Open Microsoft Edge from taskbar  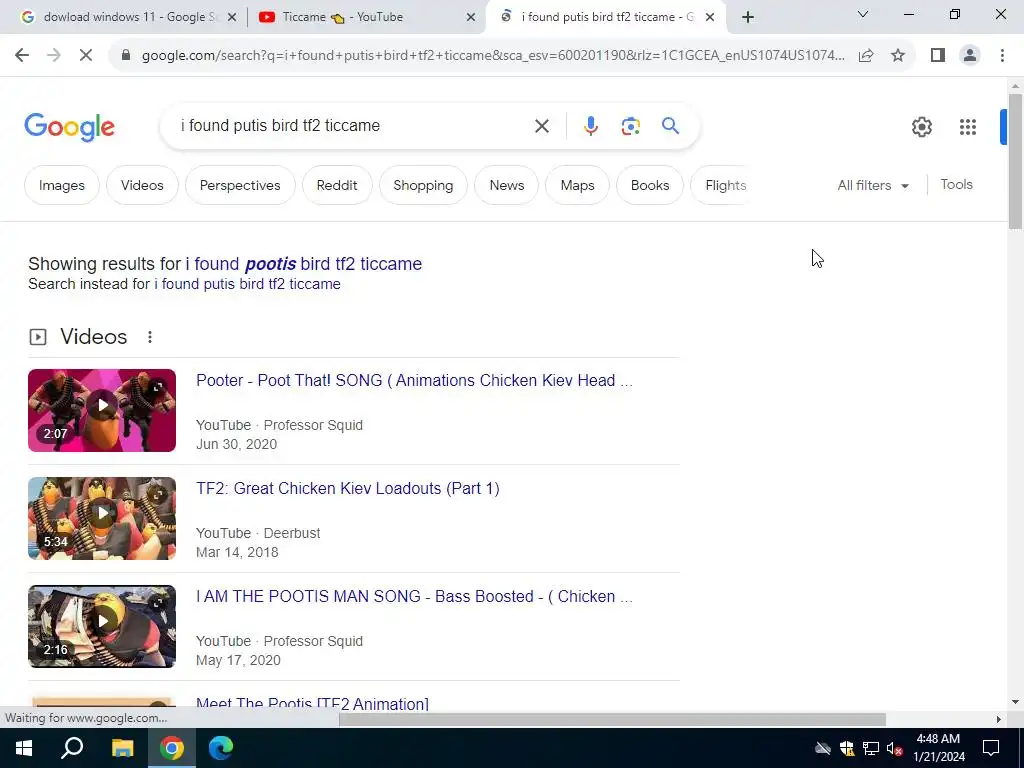tap(221, 748)
